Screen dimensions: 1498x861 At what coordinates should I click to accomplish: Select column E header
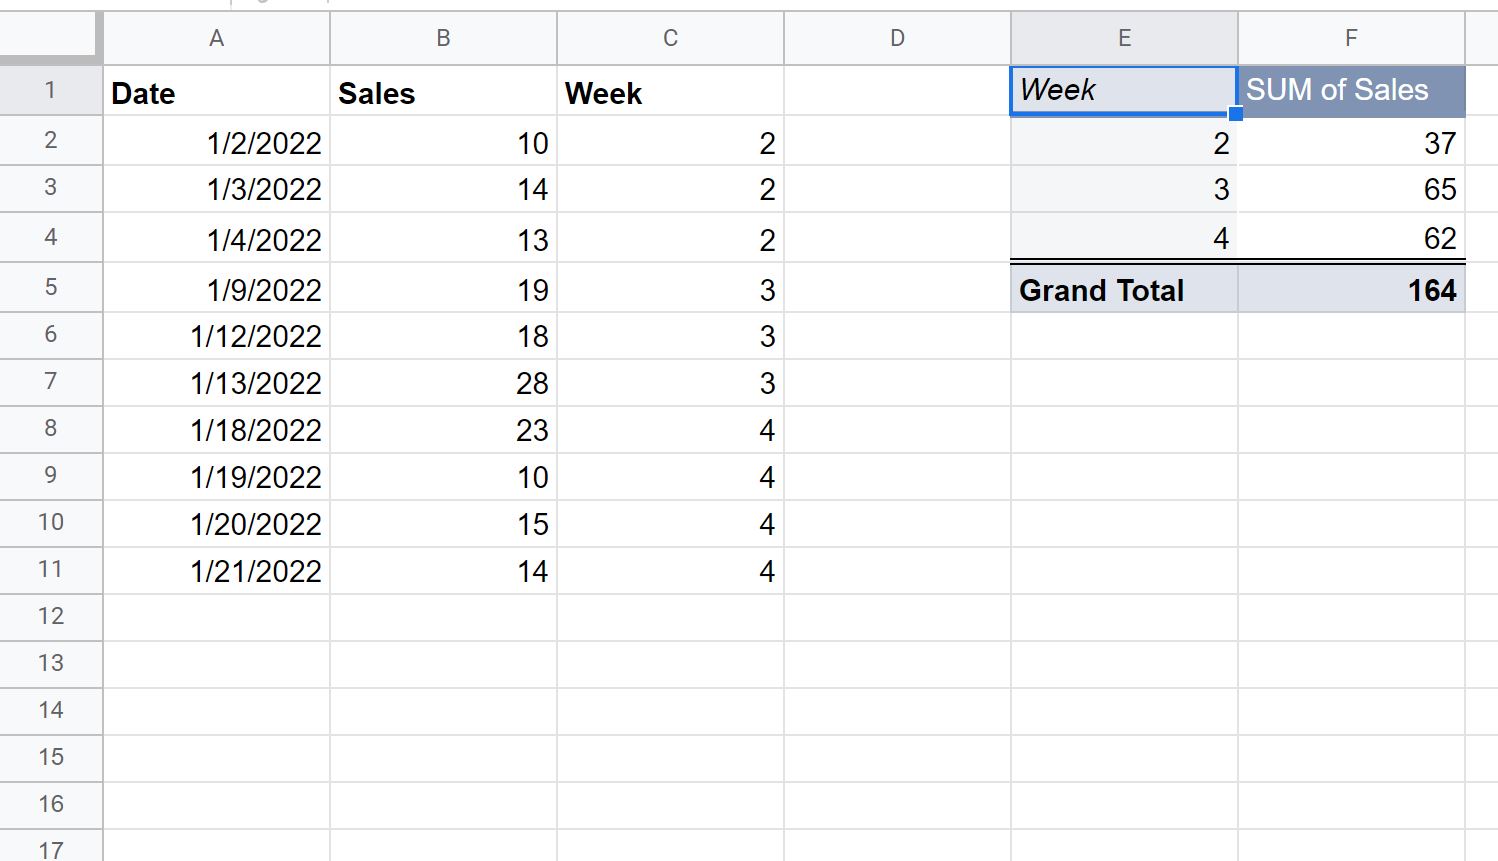click(x=1124, y=38)
